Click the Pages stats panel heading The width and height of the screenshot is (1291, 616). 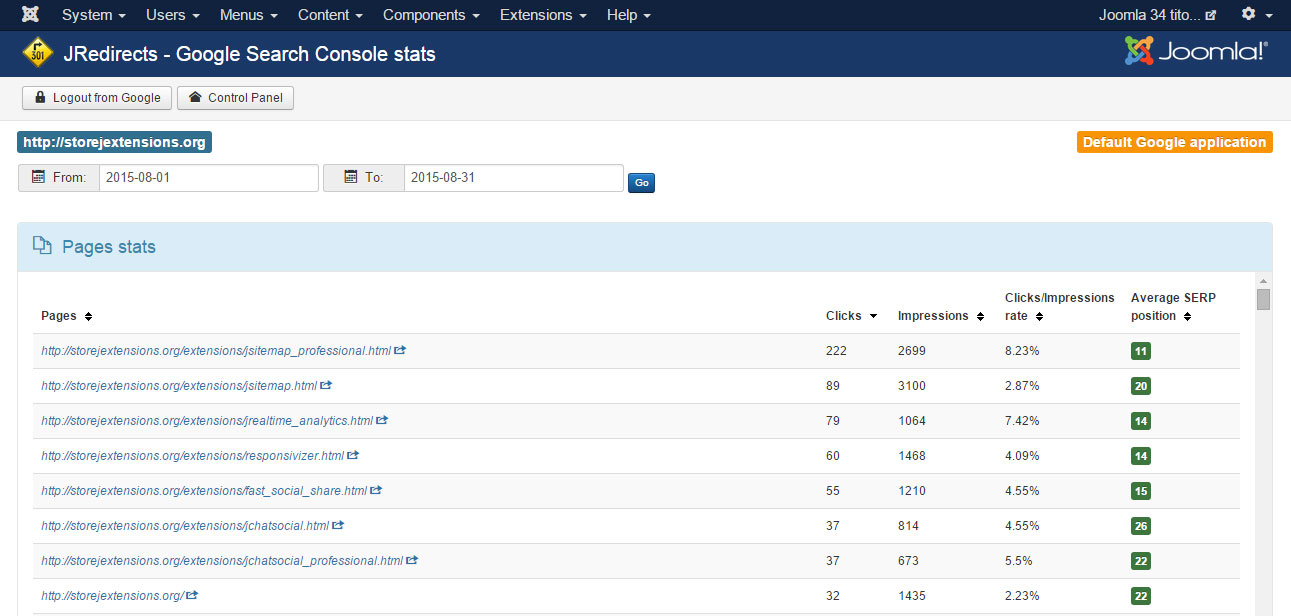(x=109, y=247)
